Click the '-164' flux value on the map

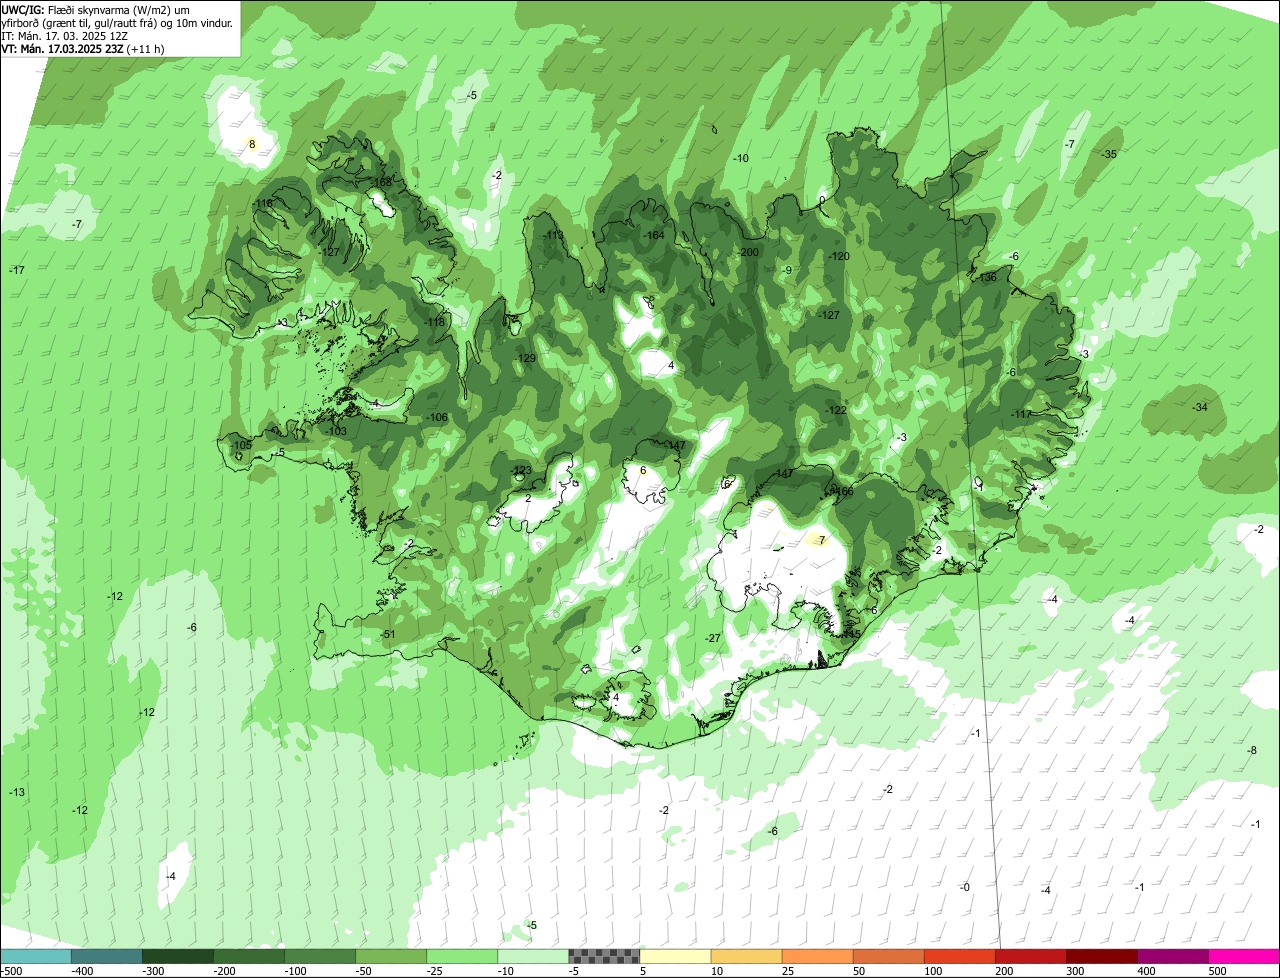654,235
